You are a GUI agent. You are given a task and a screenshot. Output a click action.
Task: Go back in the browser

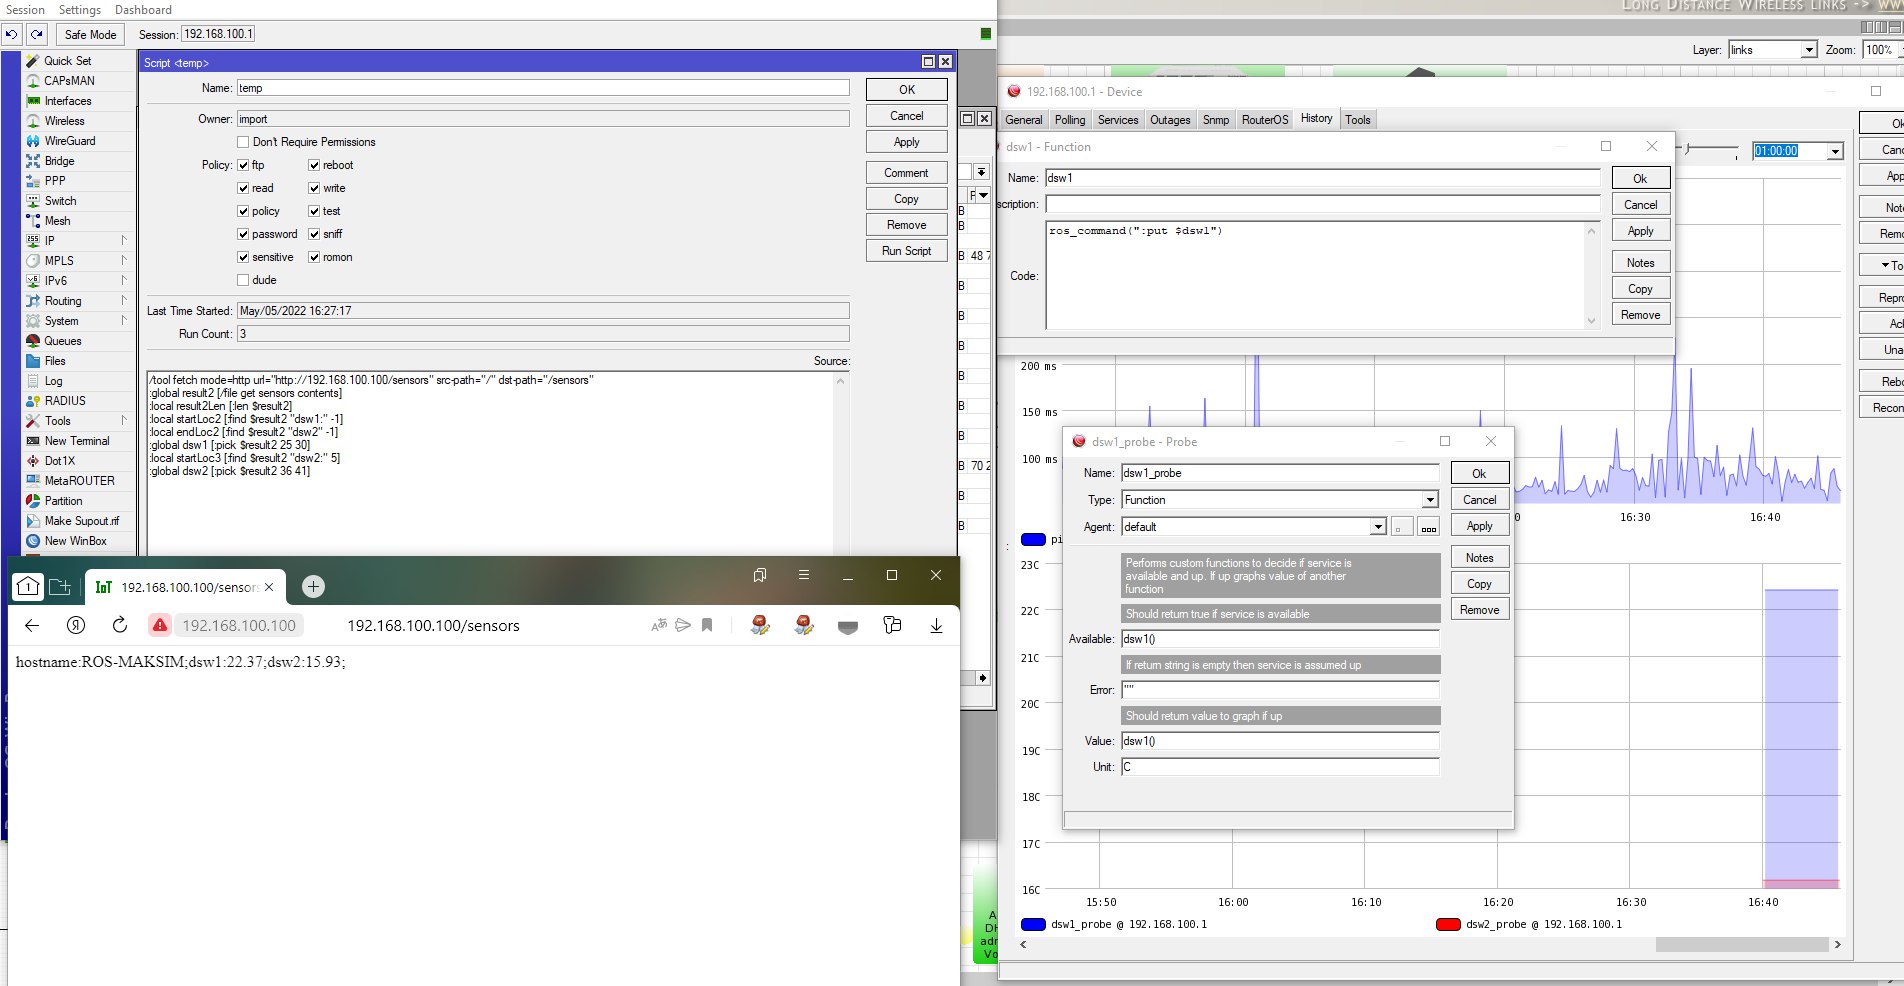click(32, 625)
